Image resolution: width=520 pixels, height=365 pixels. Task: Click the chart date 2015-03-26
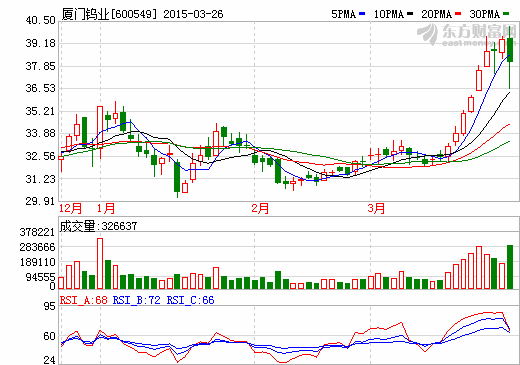(193, 14)
